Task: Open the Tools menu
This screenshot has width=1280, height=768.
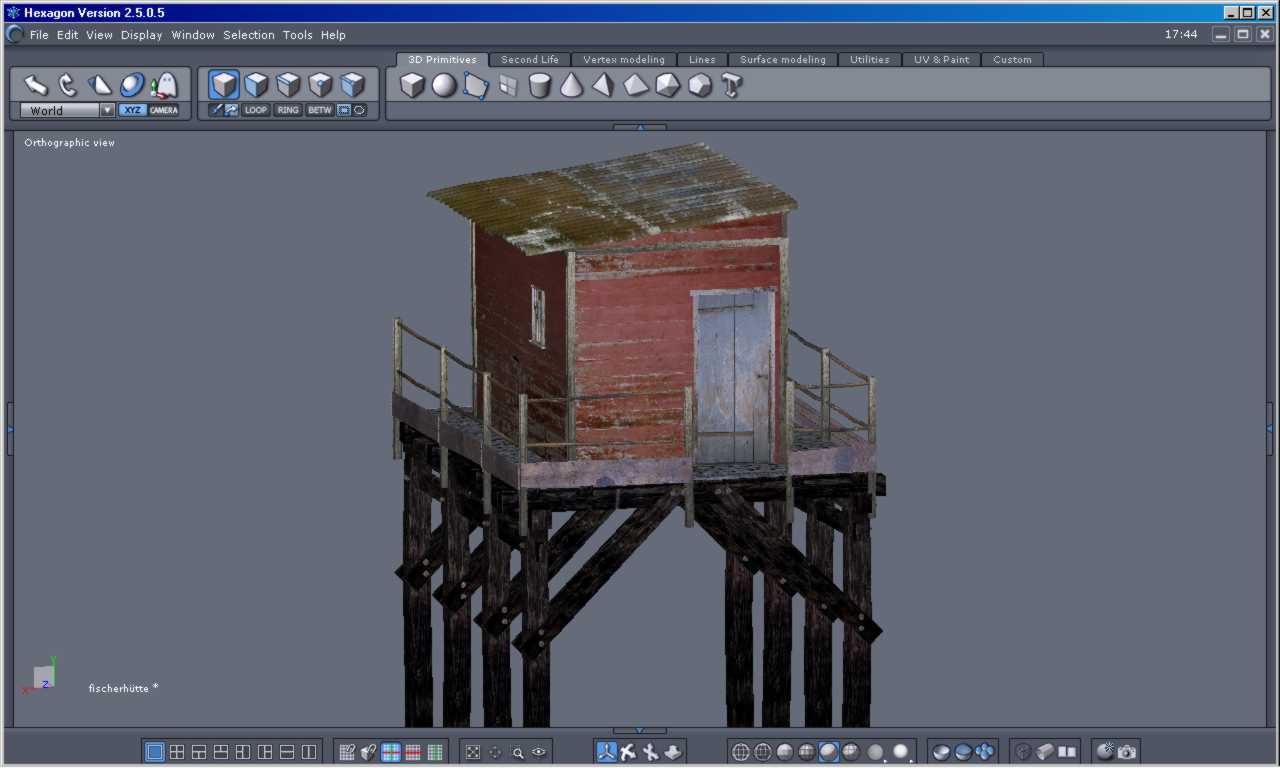Action: 298,35
